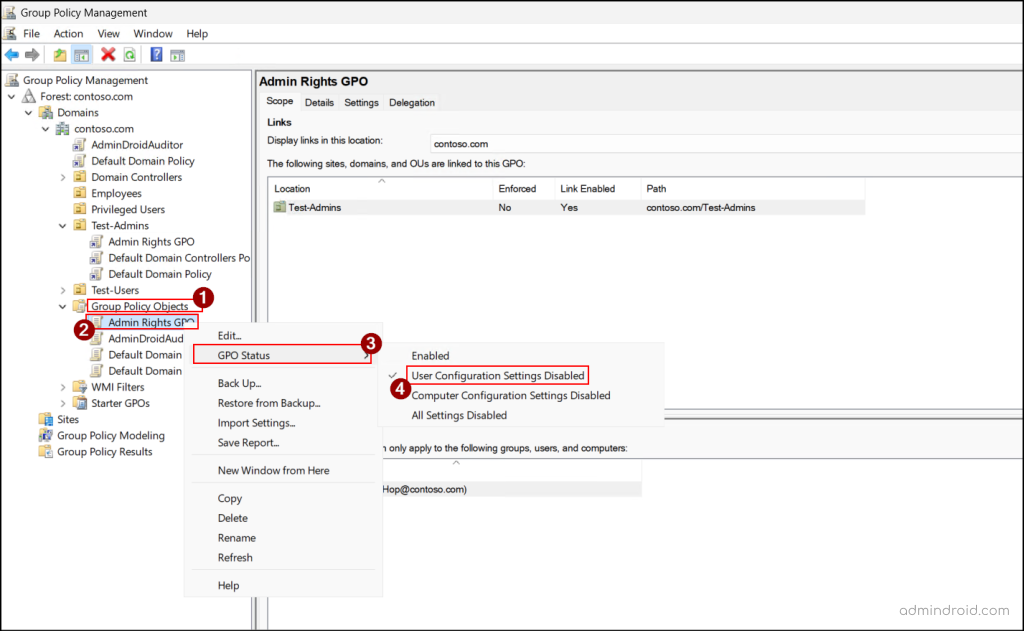
Task: Select the Refresh icon in the toolbar
Action: [129, 55]
